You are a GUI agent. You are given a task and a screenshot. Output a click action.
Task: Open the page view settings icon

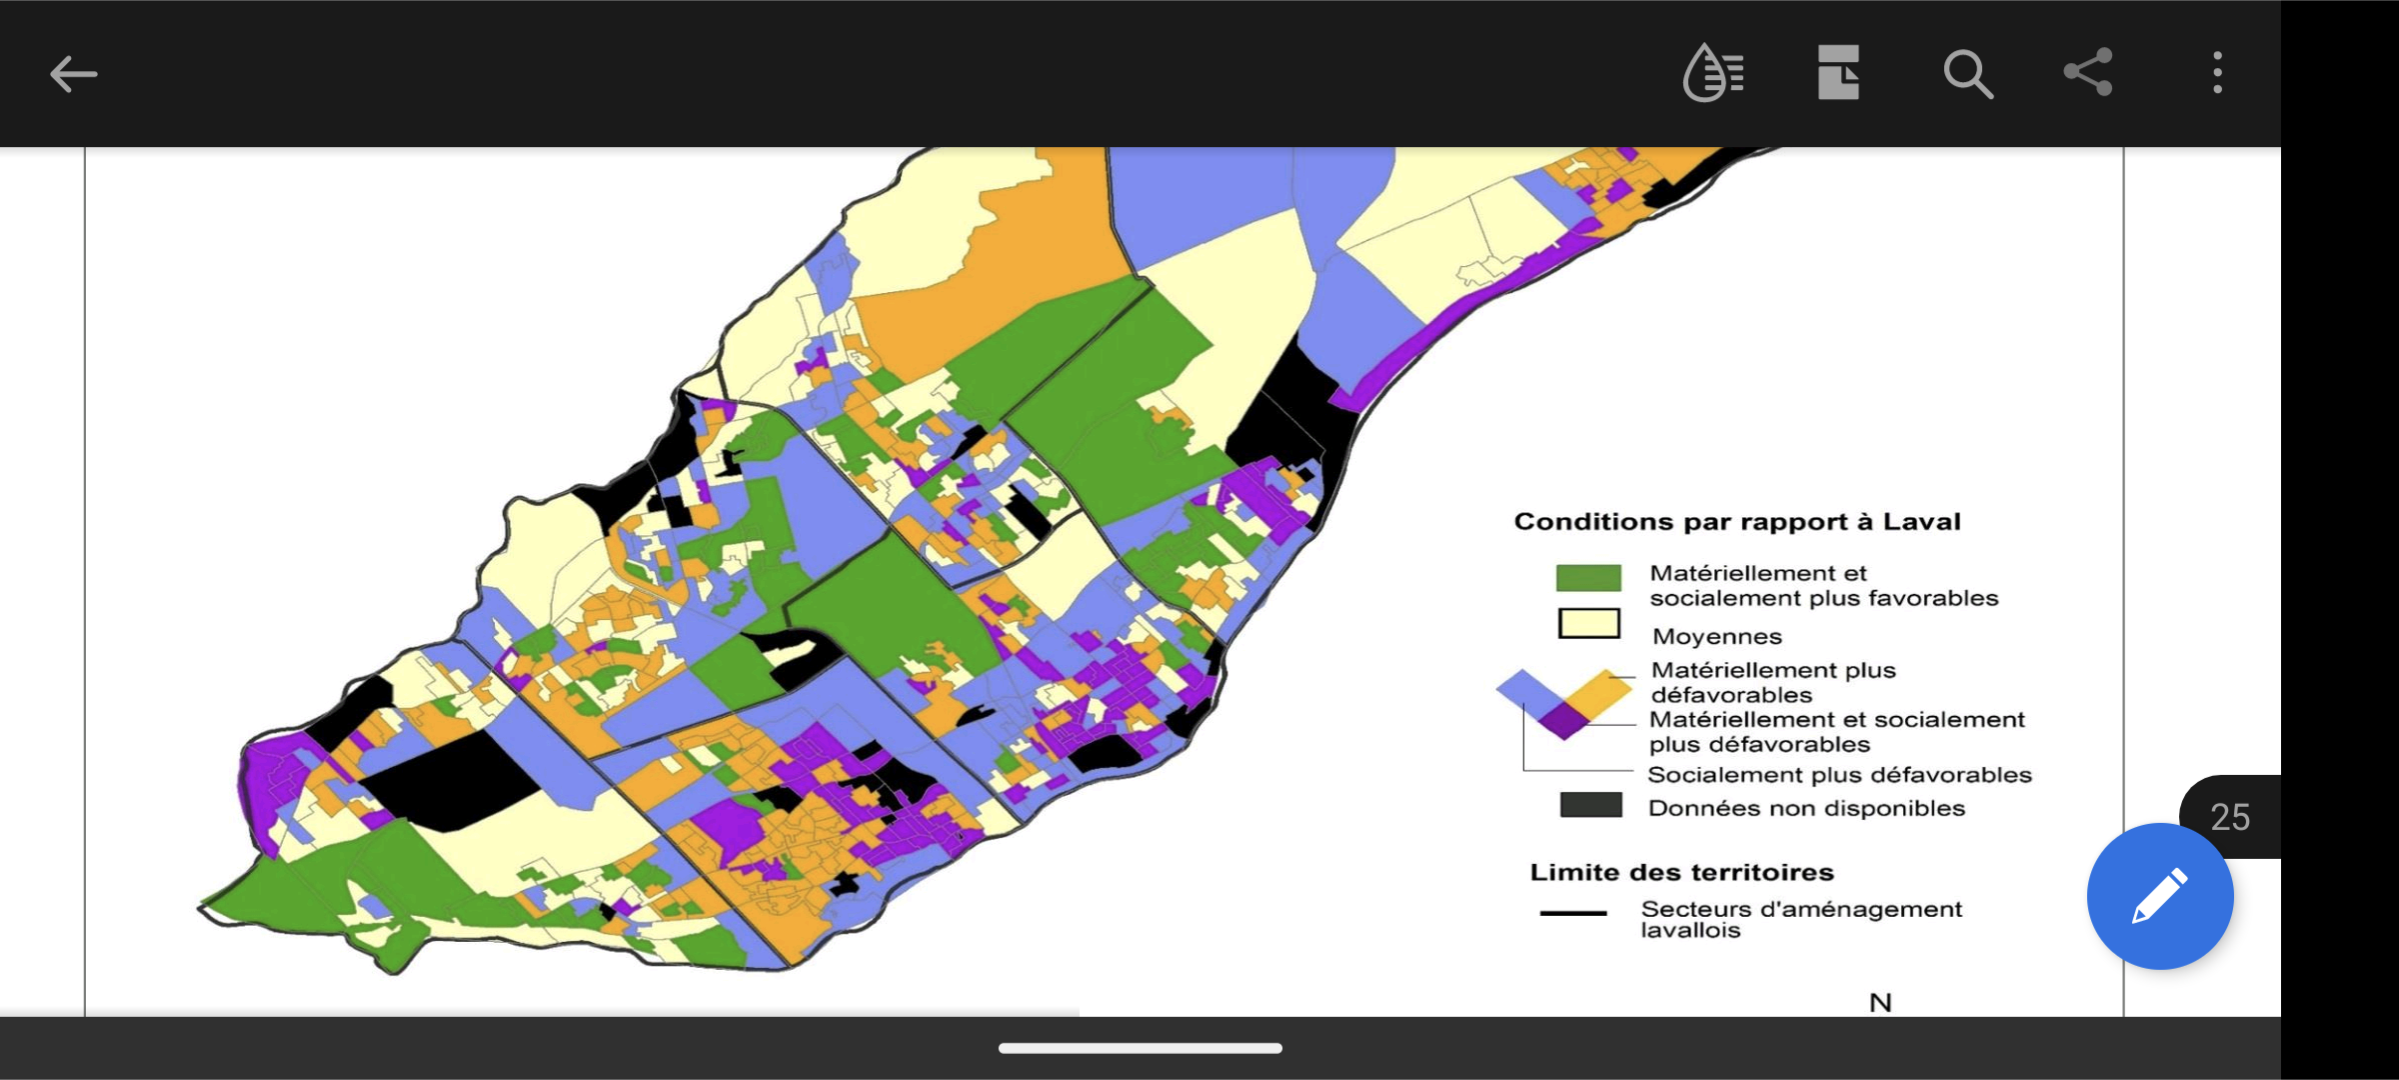pyautogui.click(x=1838, y=73)
